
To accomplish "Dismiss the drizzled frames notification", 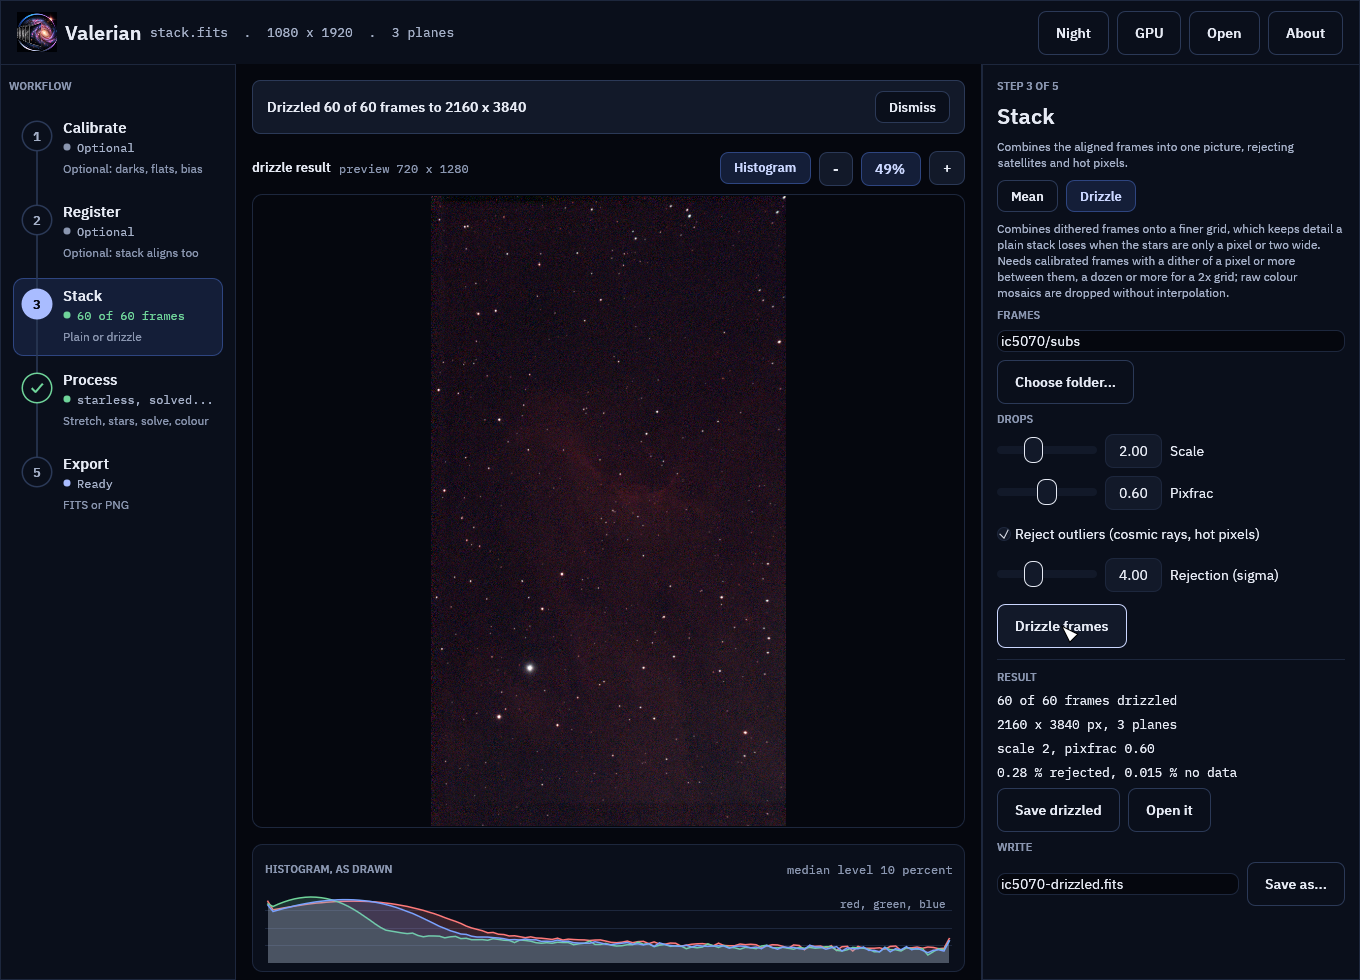I will 912,107.
